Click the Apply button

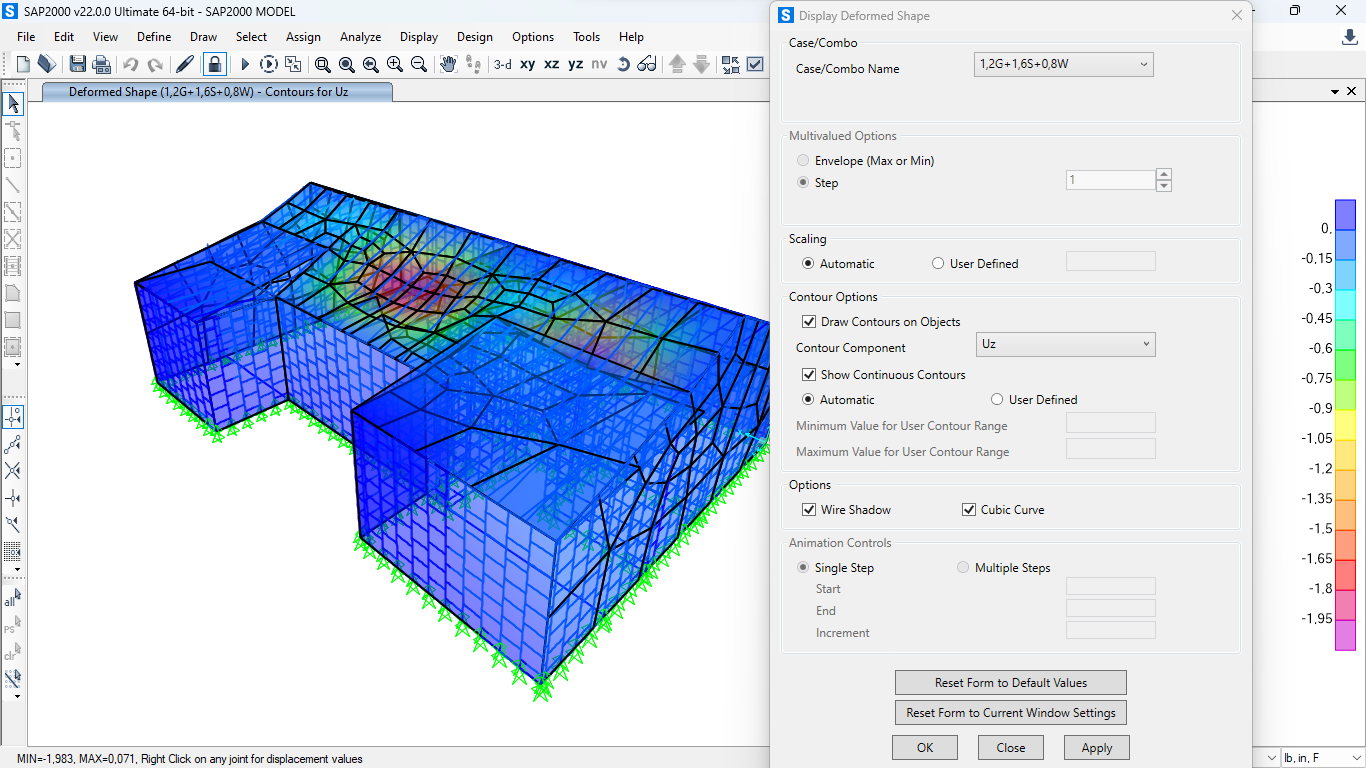point(1096,748)
